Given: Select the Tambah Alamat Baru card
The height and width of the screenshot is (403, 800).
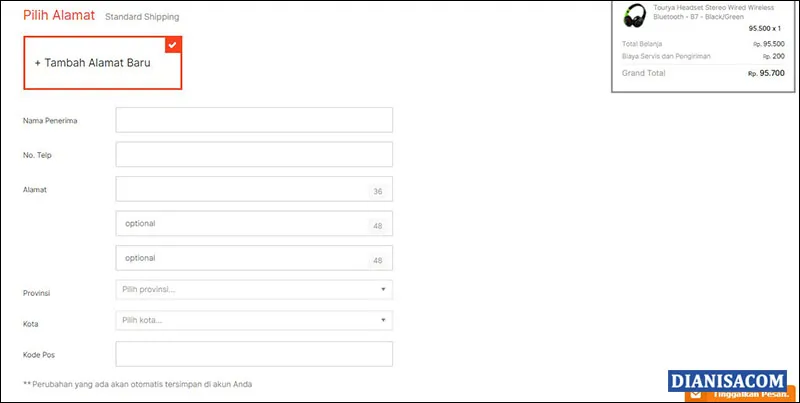Looking at the screenshot, I should (x=103, y=62).
